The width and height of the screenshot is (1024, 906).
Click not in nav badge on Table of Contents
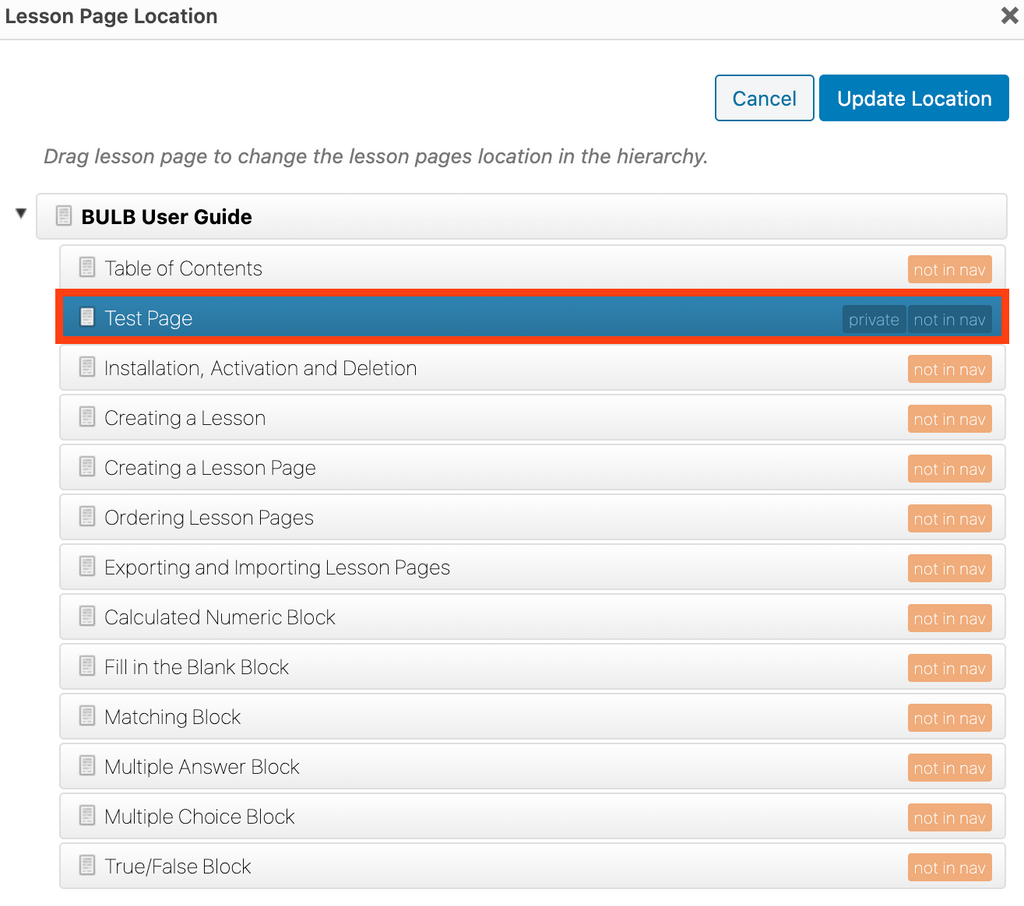tap(950, 269)
